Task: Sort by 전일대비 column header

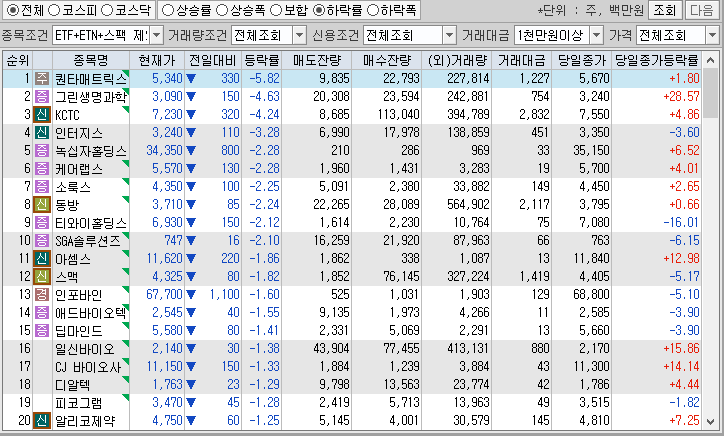Action: tap(213, 60)
